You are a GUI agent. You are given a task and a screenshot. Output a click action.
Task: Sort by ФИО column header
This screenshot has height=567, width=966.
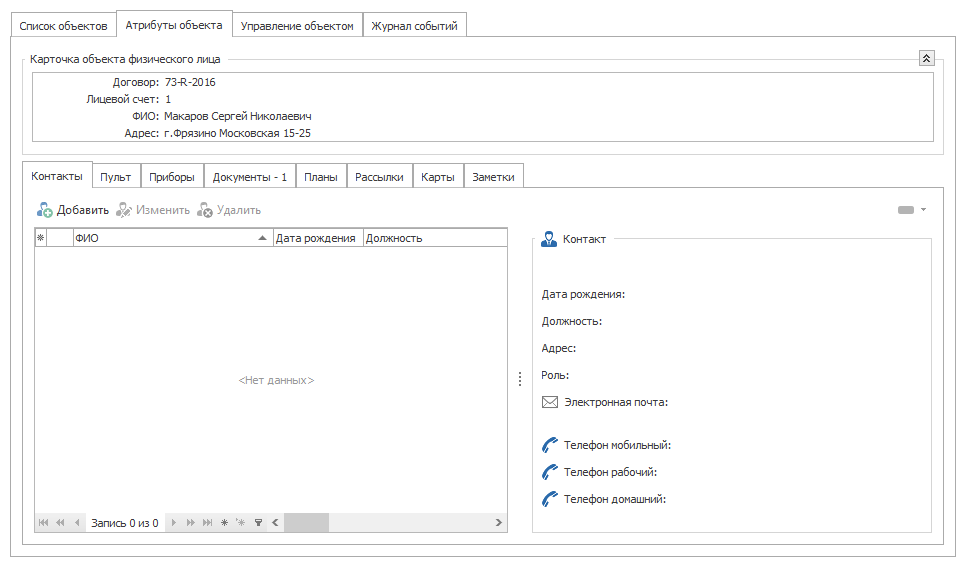click(x=172, y=238)
